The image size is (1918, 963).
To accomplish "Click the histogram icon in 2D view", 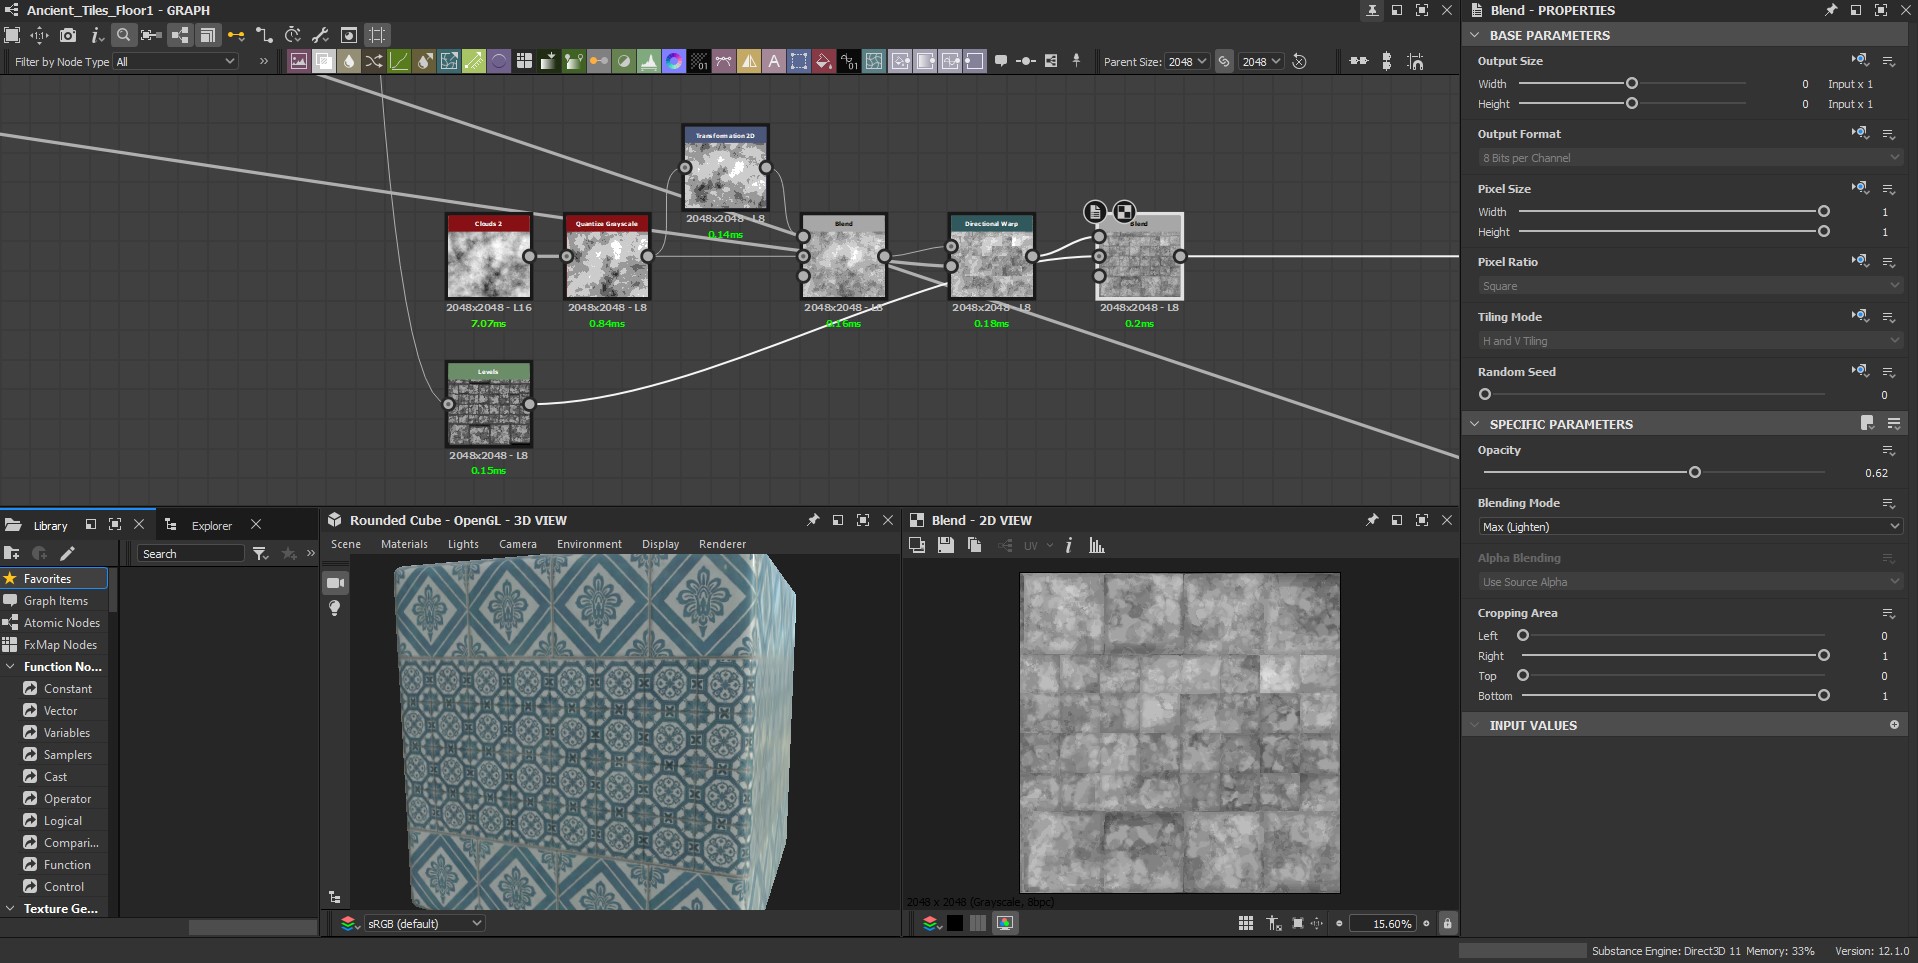I will coord(1097,545).
